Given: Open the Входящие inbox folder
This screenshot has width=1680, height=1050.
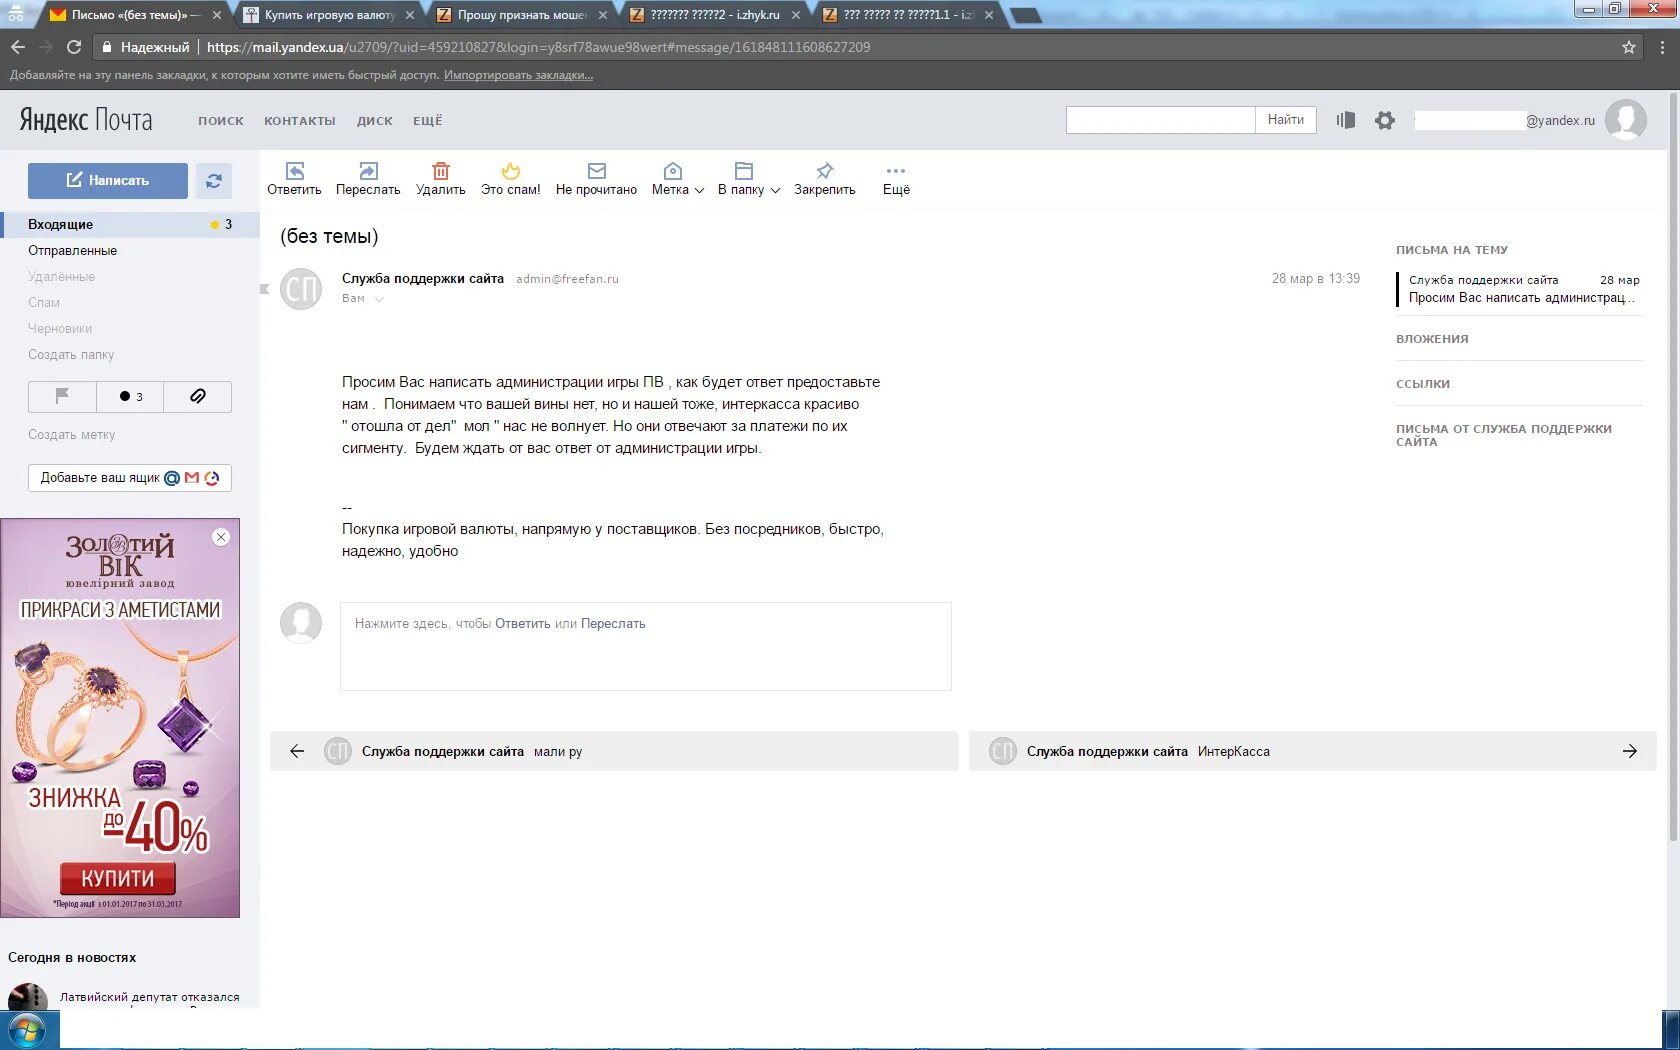Looking at the screenshot, I should [130, 224].
